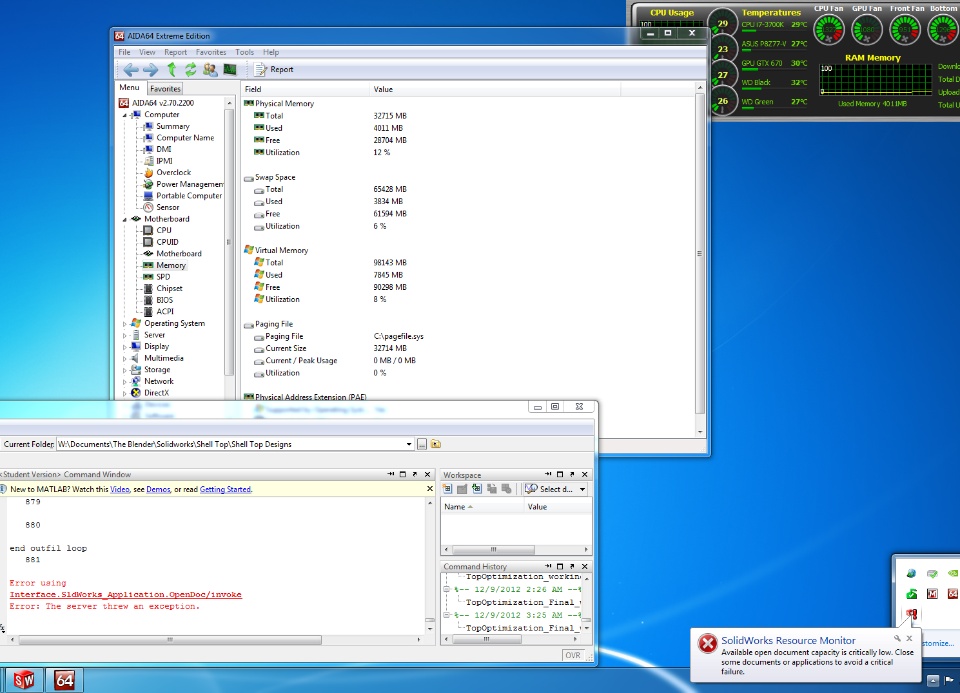Open Action Center via the flag icon
The height and width of the screenshot is (693, 960).
pyautogui.click(x=950, y=680)
